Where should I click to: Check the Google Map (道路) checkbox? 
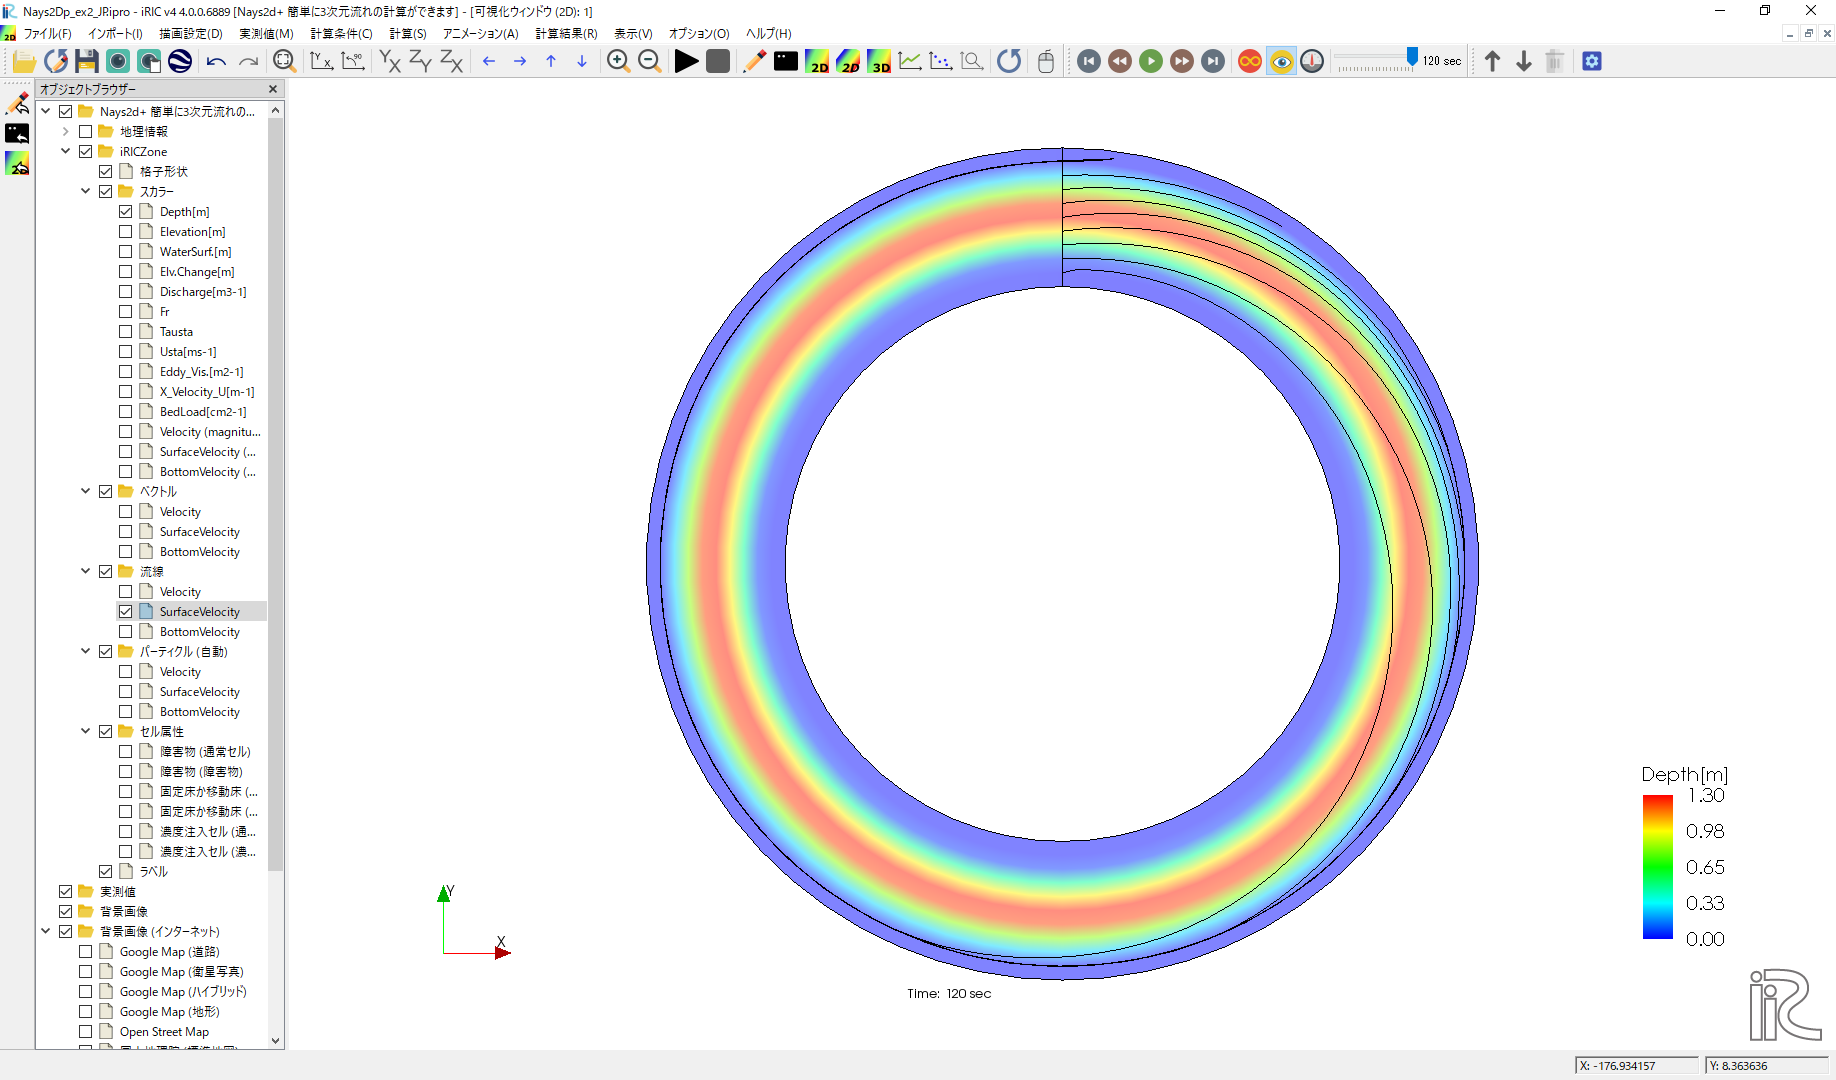tap(86, 952)
